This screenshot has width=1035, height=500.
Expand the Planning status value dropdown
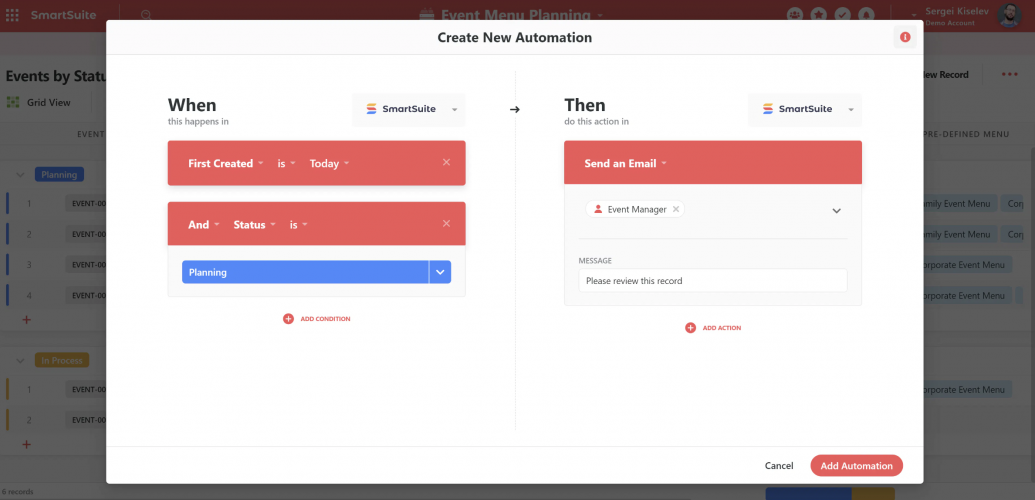pos(440,272)
